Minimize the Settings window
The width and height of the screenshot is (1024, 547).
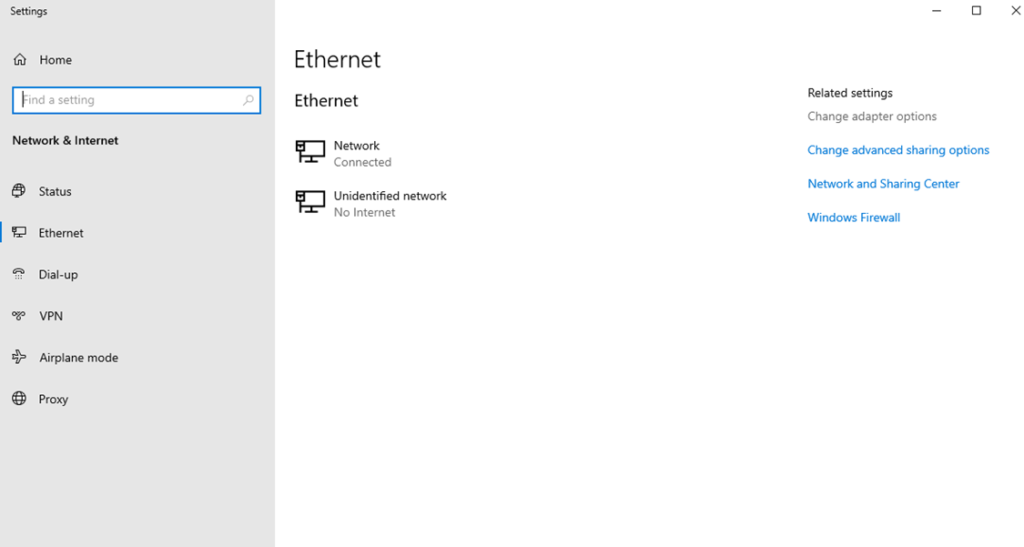point(937,11)
